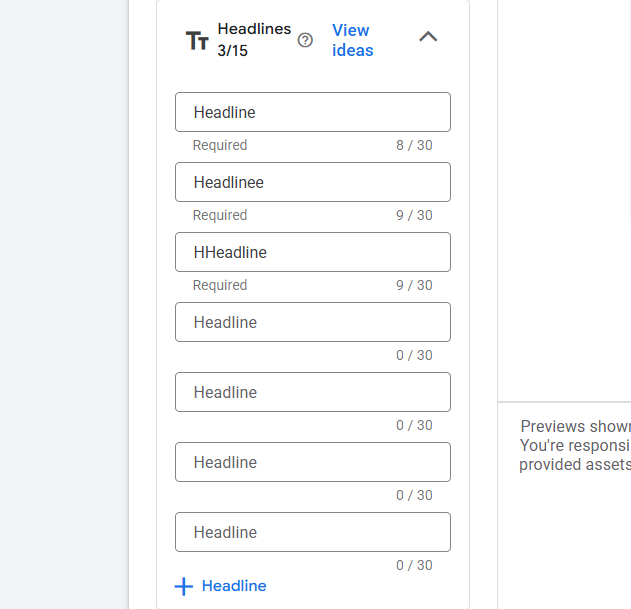Click into the field containing "HHeadline"
Image resolution: width=631 pixels, height=609 pixels.
[x=312, y=252]
